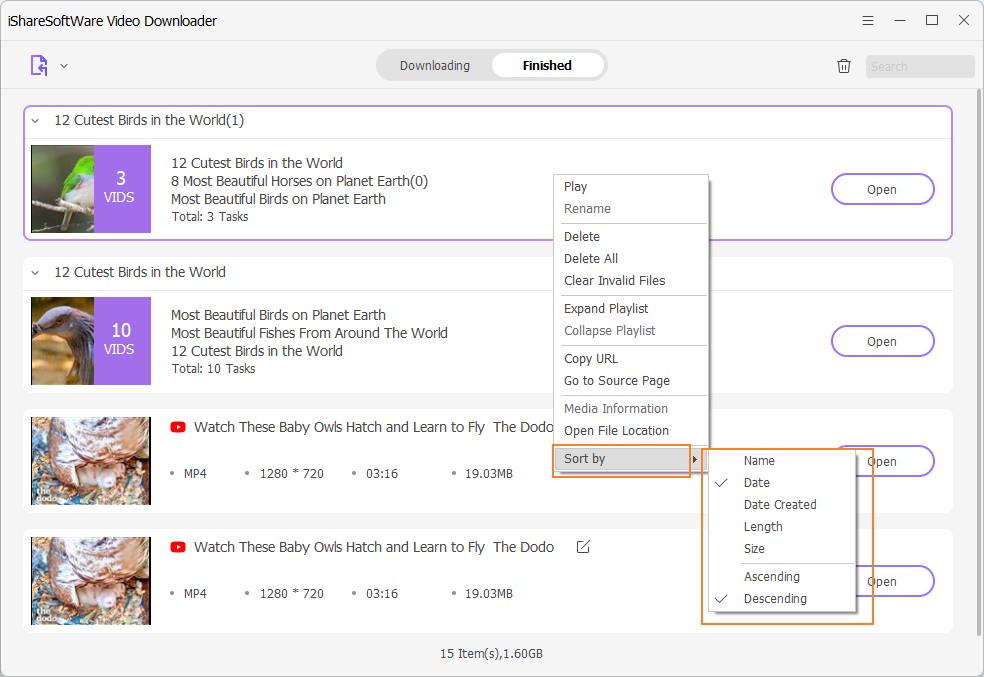Screen dimensions: 984x677
Task: Choose Open File Location menu entry
Action: click(x=631, y=431)
